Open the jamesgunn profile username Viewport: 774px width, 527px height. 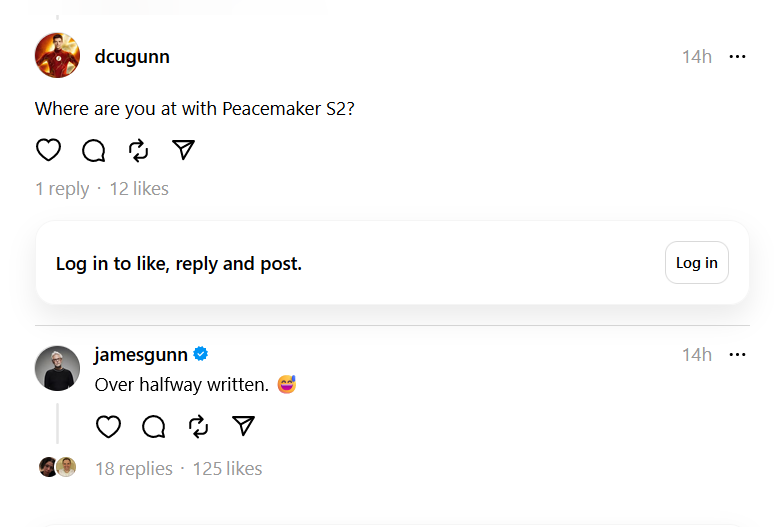point(142,355)
